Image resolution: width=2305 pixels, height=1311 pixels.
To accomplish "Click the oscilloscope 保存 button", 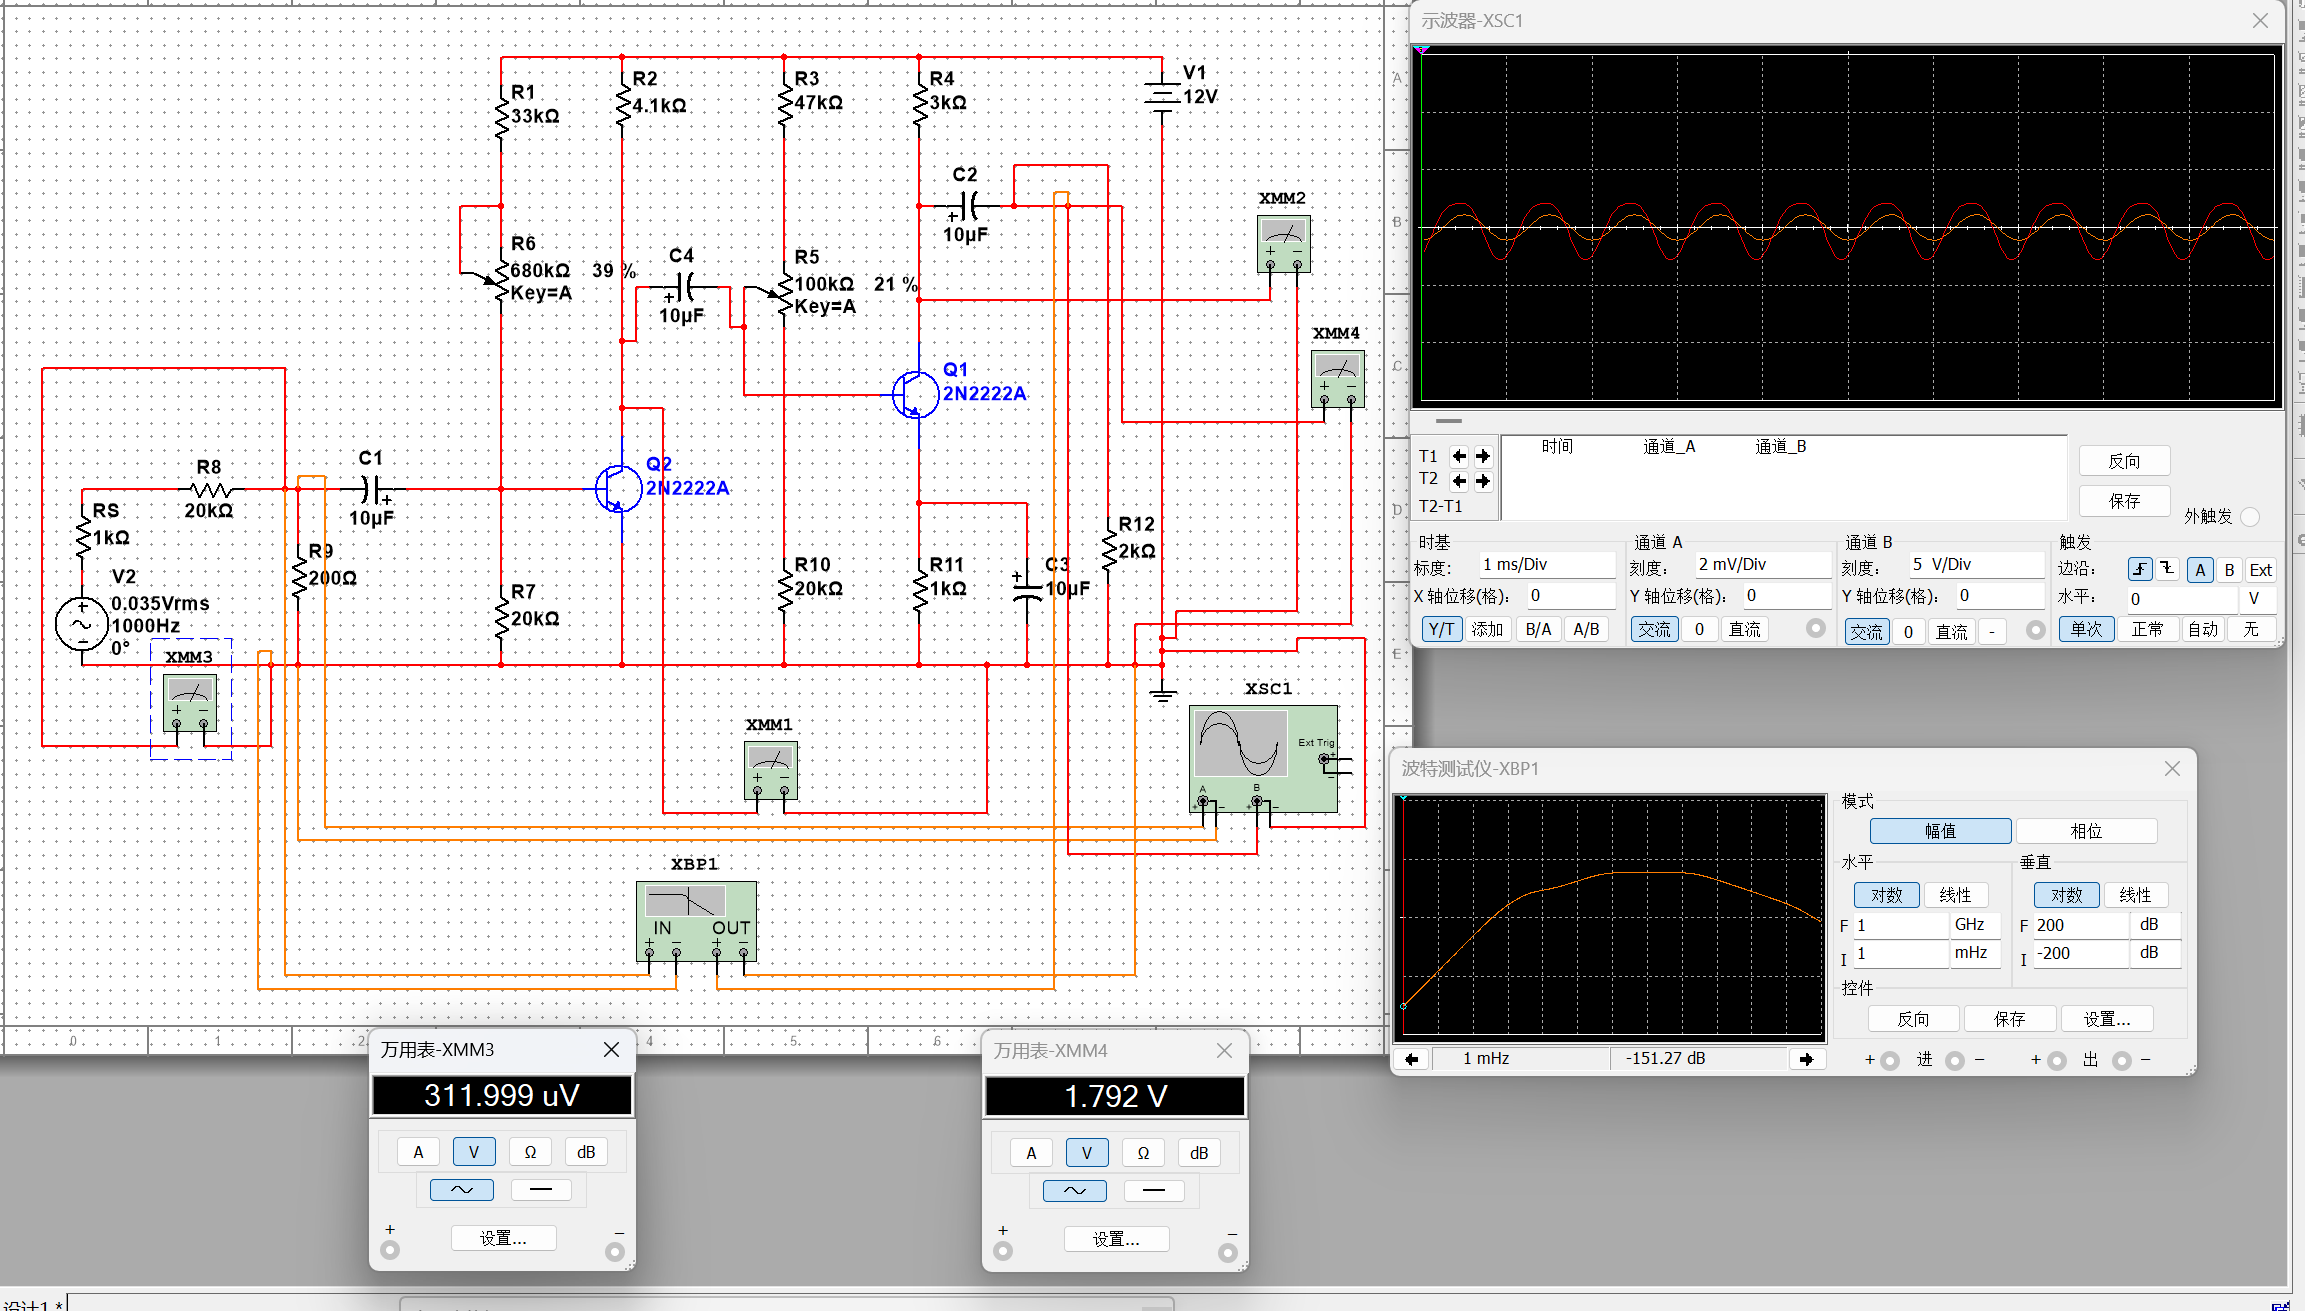I will 2124,501.
